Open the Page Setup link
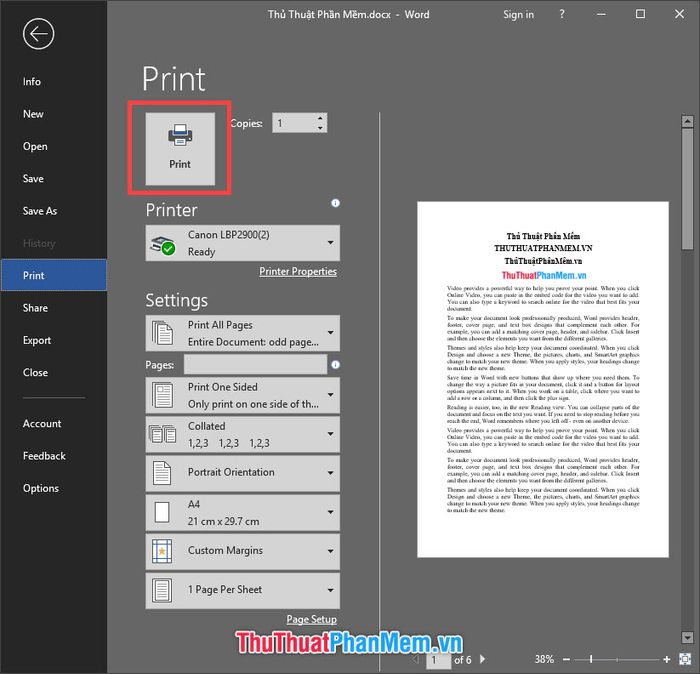This screenshot has width=700, height=674. pos(311,619)
